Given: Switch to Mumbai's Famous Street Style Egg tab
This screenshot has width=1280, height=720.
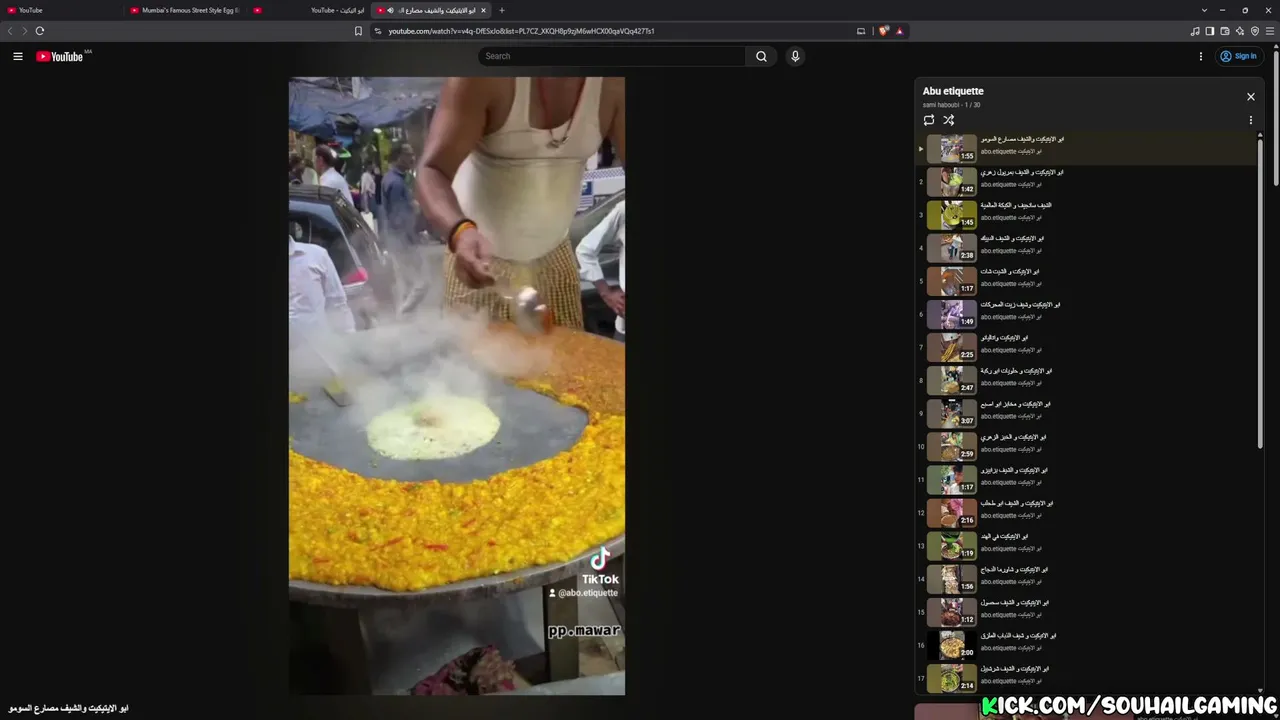Looking at the screenshot, I should click(185, 10).
